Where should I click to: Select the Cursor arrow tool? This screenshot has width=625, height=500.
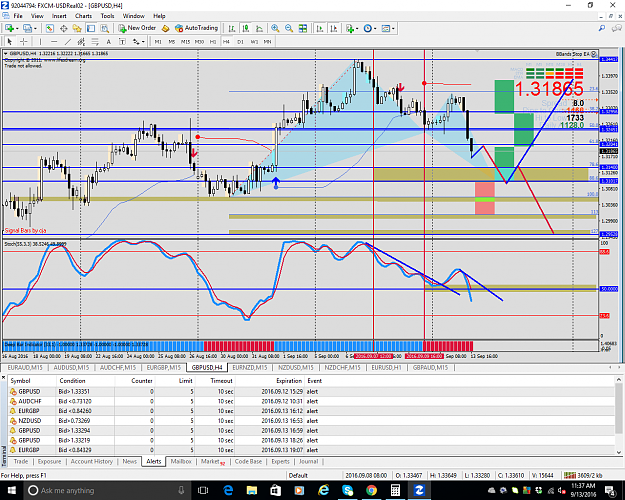click(10, 41)
